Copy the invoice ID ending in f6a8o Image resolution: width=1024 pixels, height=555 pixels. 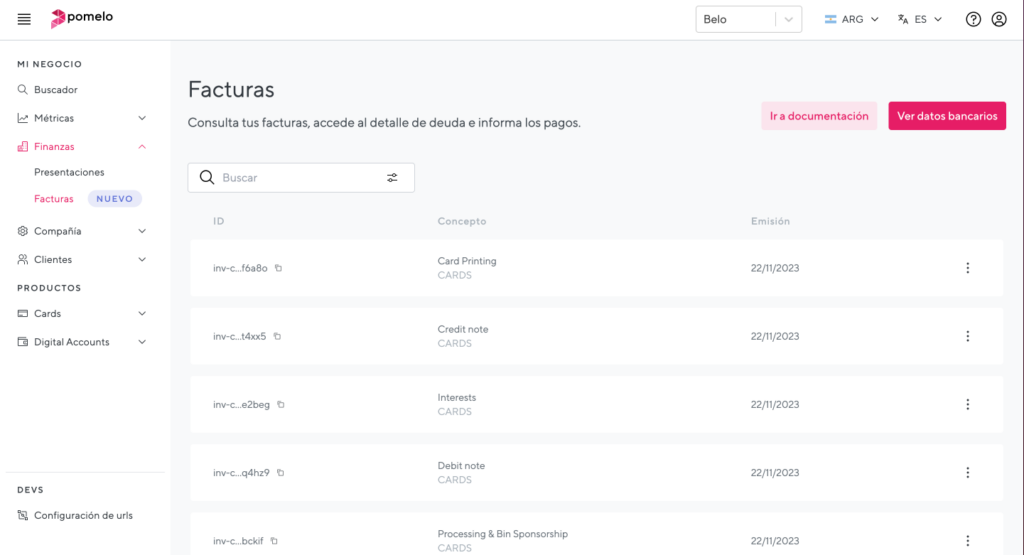tap(279, 268)
